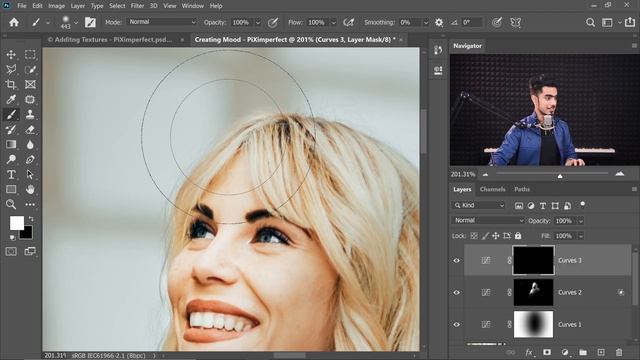Select the Pen tool
This screenshot has height=360, width=640.
tap(30, 159)
